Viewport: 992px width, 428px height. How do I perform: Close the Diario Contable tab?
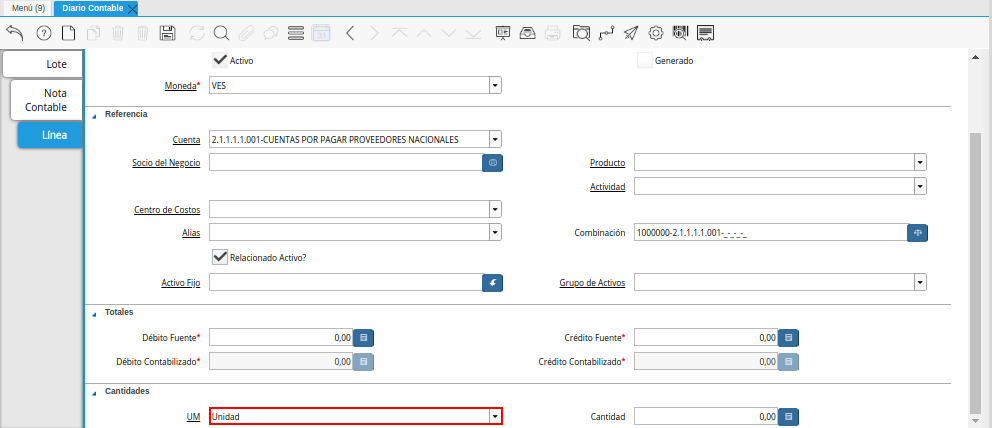click(132, 9)
